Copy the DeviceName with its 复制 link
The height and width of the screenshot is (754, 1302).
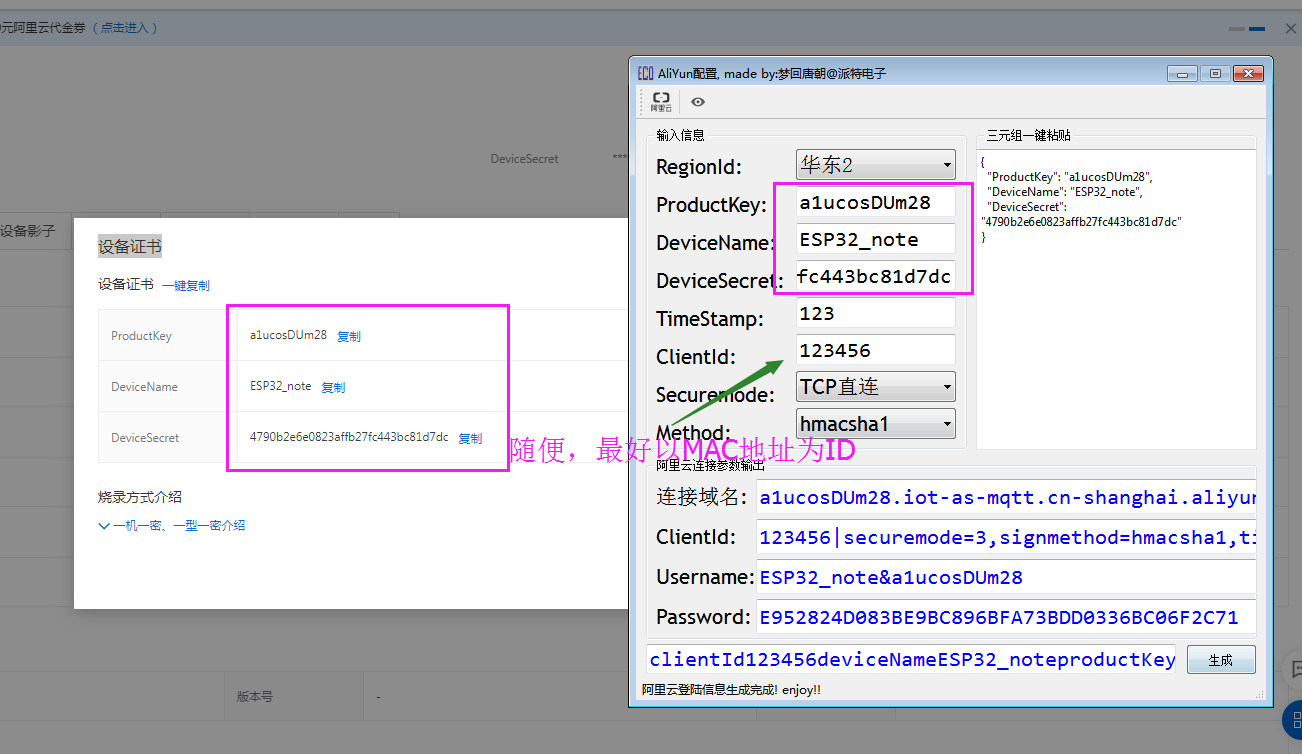(x=333, y=387)
